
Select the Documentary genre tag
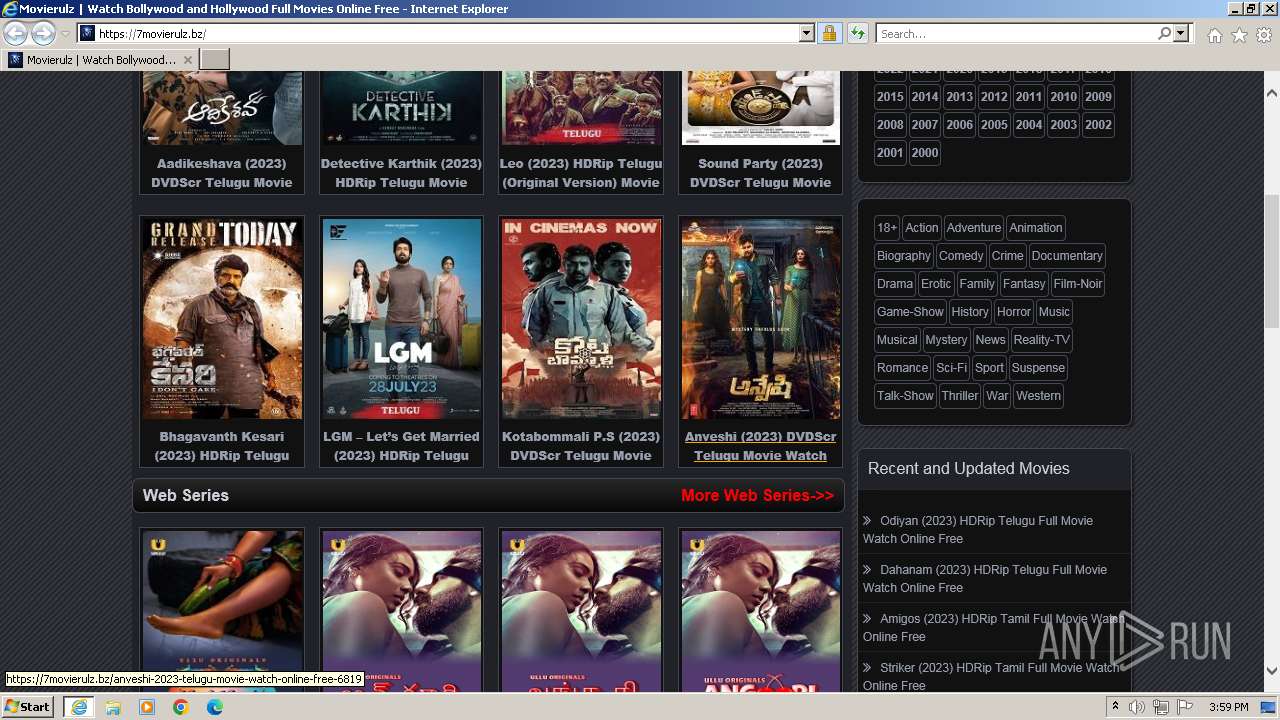1067,256
